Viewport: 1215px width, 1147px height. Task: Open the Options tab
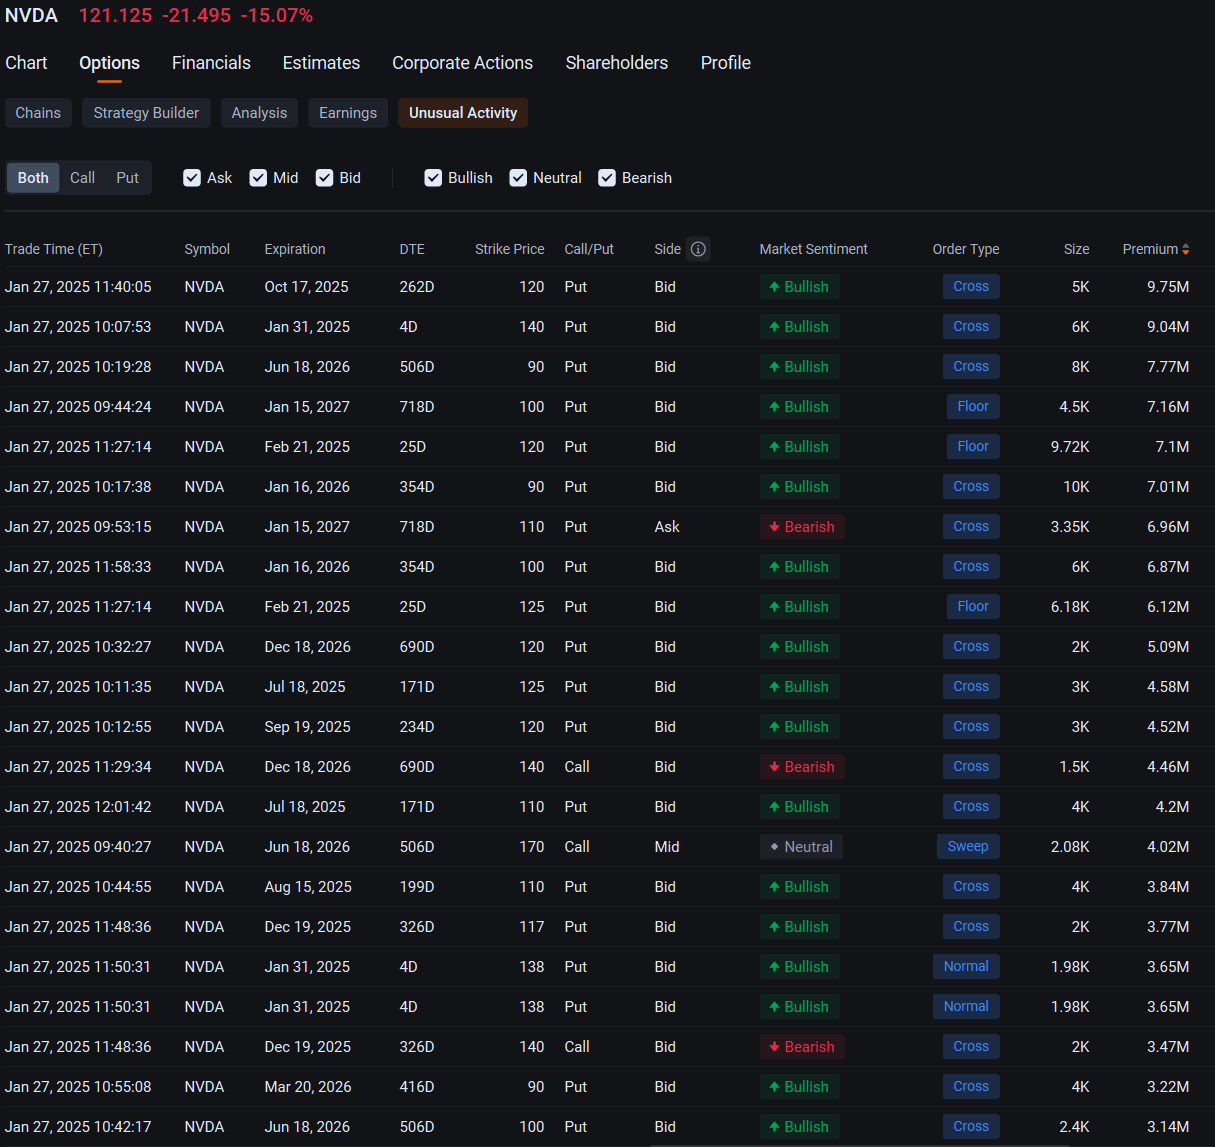tap(109, 63)
